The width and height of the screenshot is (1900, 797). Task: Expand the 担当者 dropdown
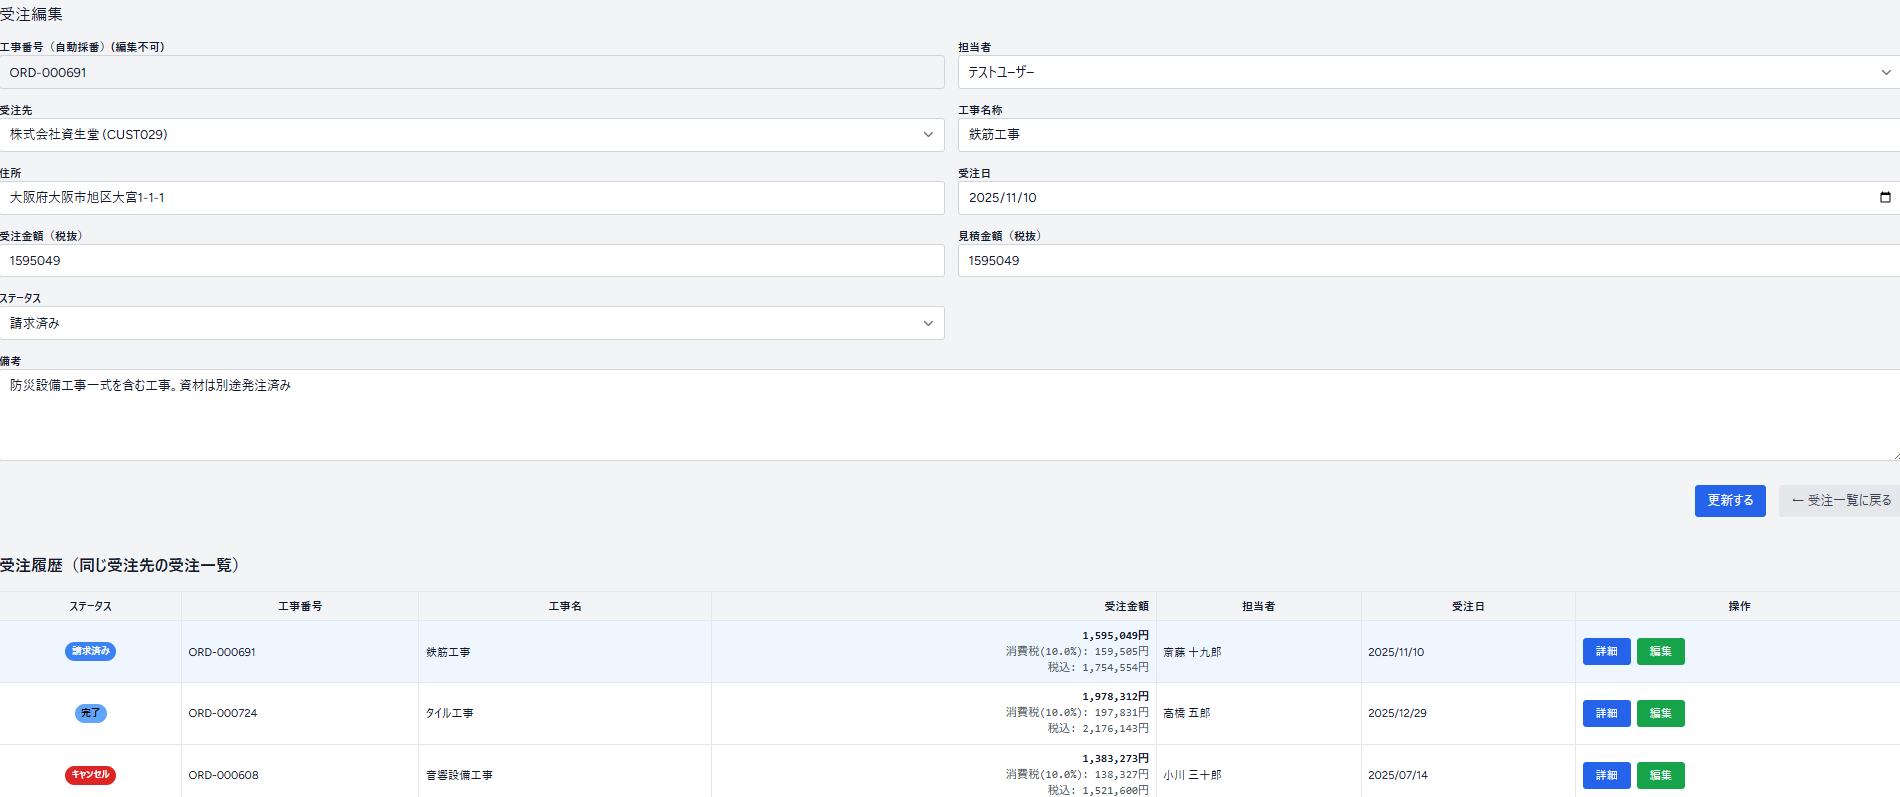(1429, 72)
